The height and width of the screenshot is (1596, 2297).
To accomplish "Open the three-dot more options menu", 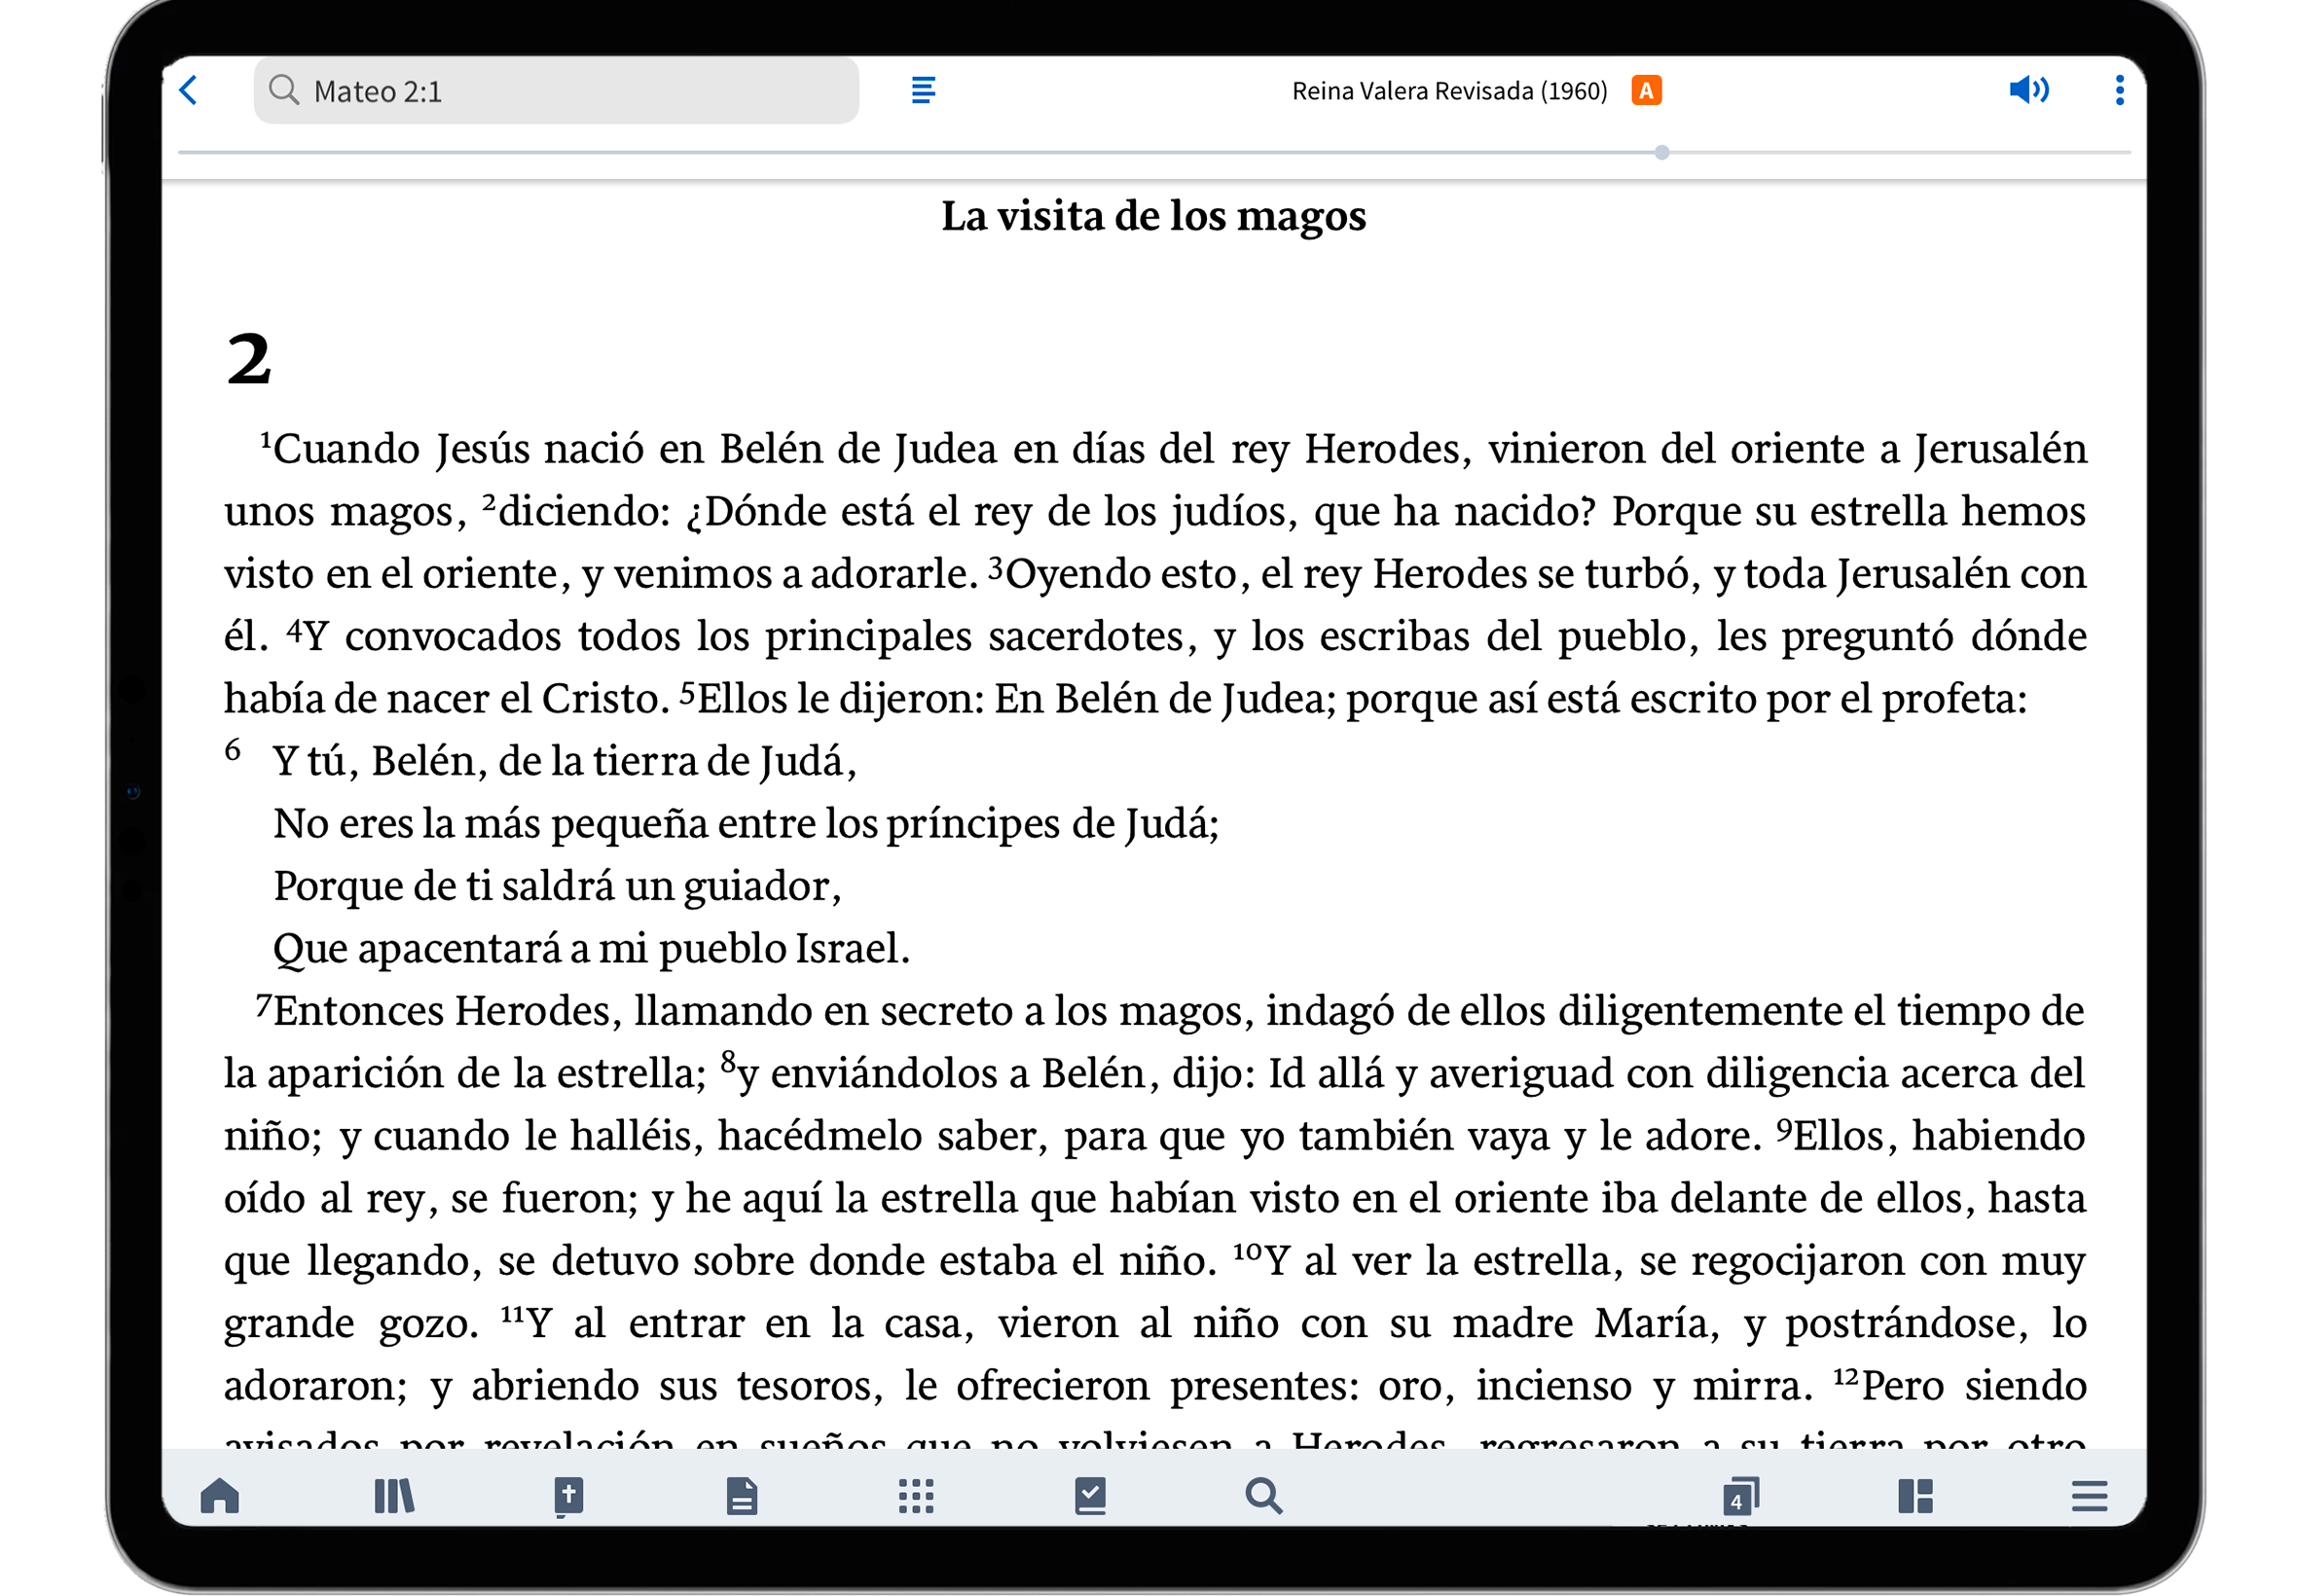I will pos(2118,90).
